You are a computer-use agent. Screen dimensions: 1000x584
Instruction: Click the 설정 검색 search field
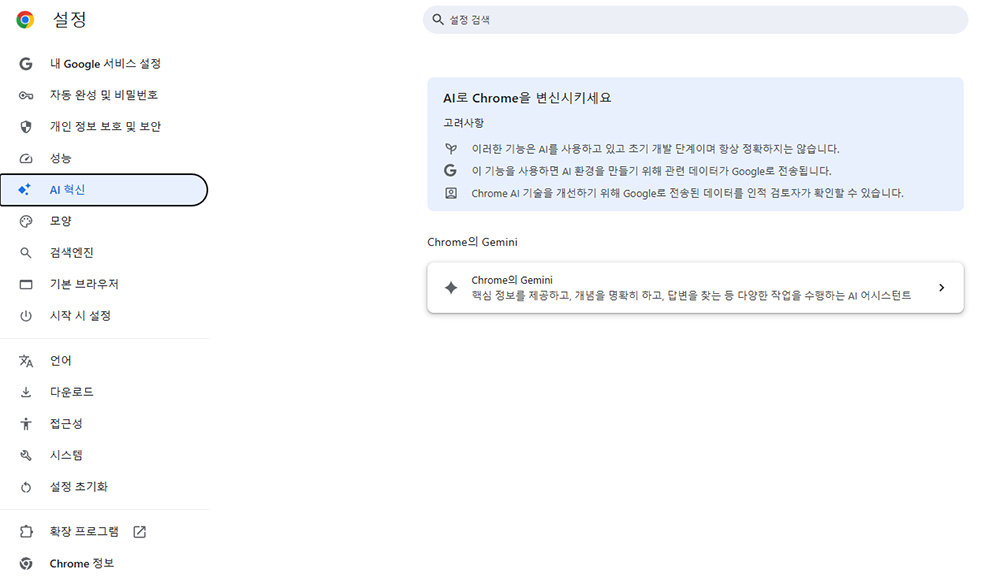tap(695, 20)
